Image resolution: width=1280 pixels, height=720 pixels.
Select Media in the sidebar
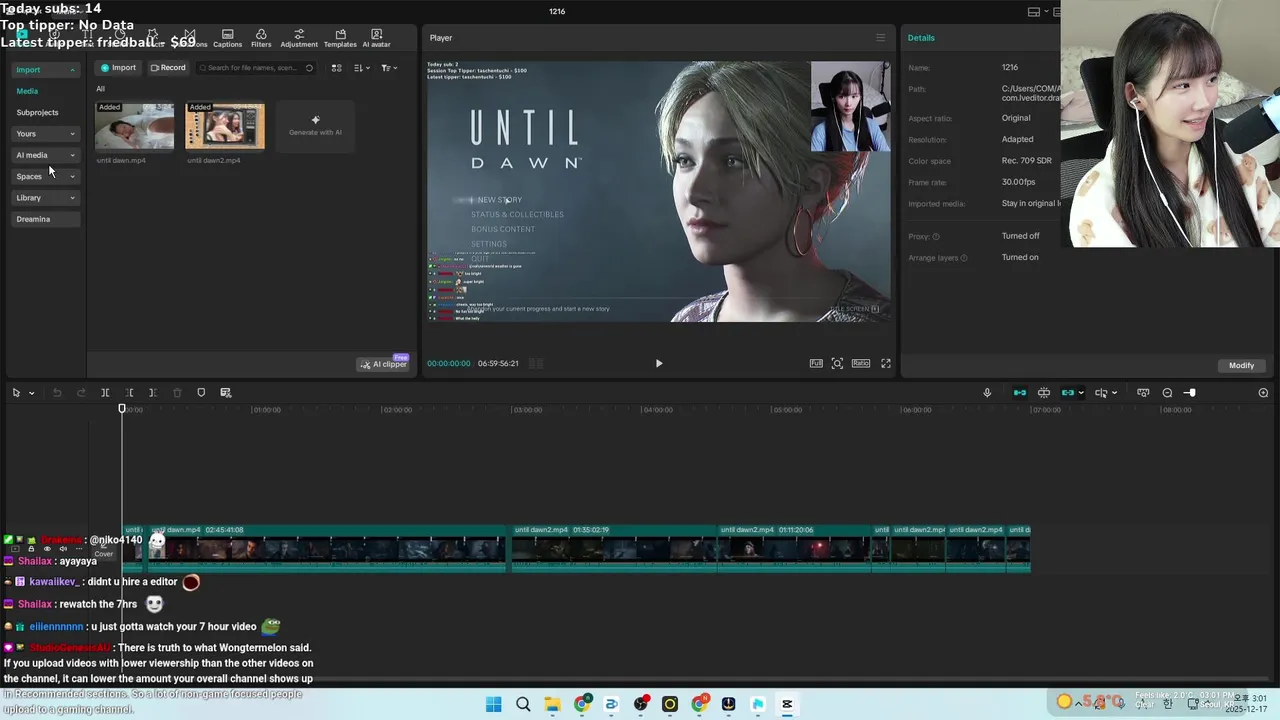tap(27, 91)
